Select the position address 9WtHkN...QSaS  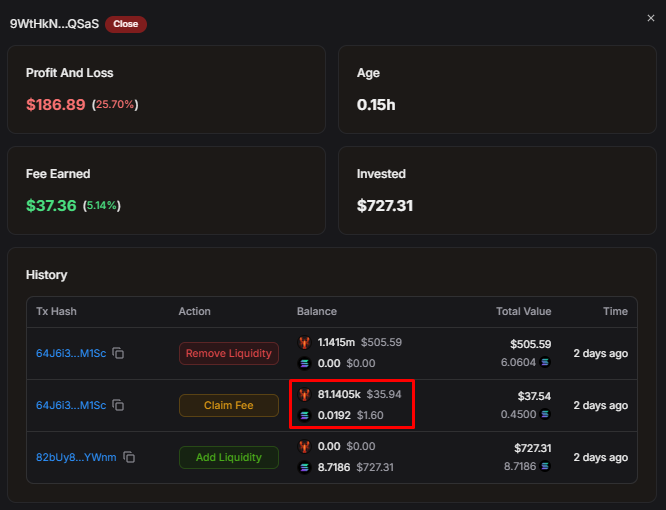[54, 24]
